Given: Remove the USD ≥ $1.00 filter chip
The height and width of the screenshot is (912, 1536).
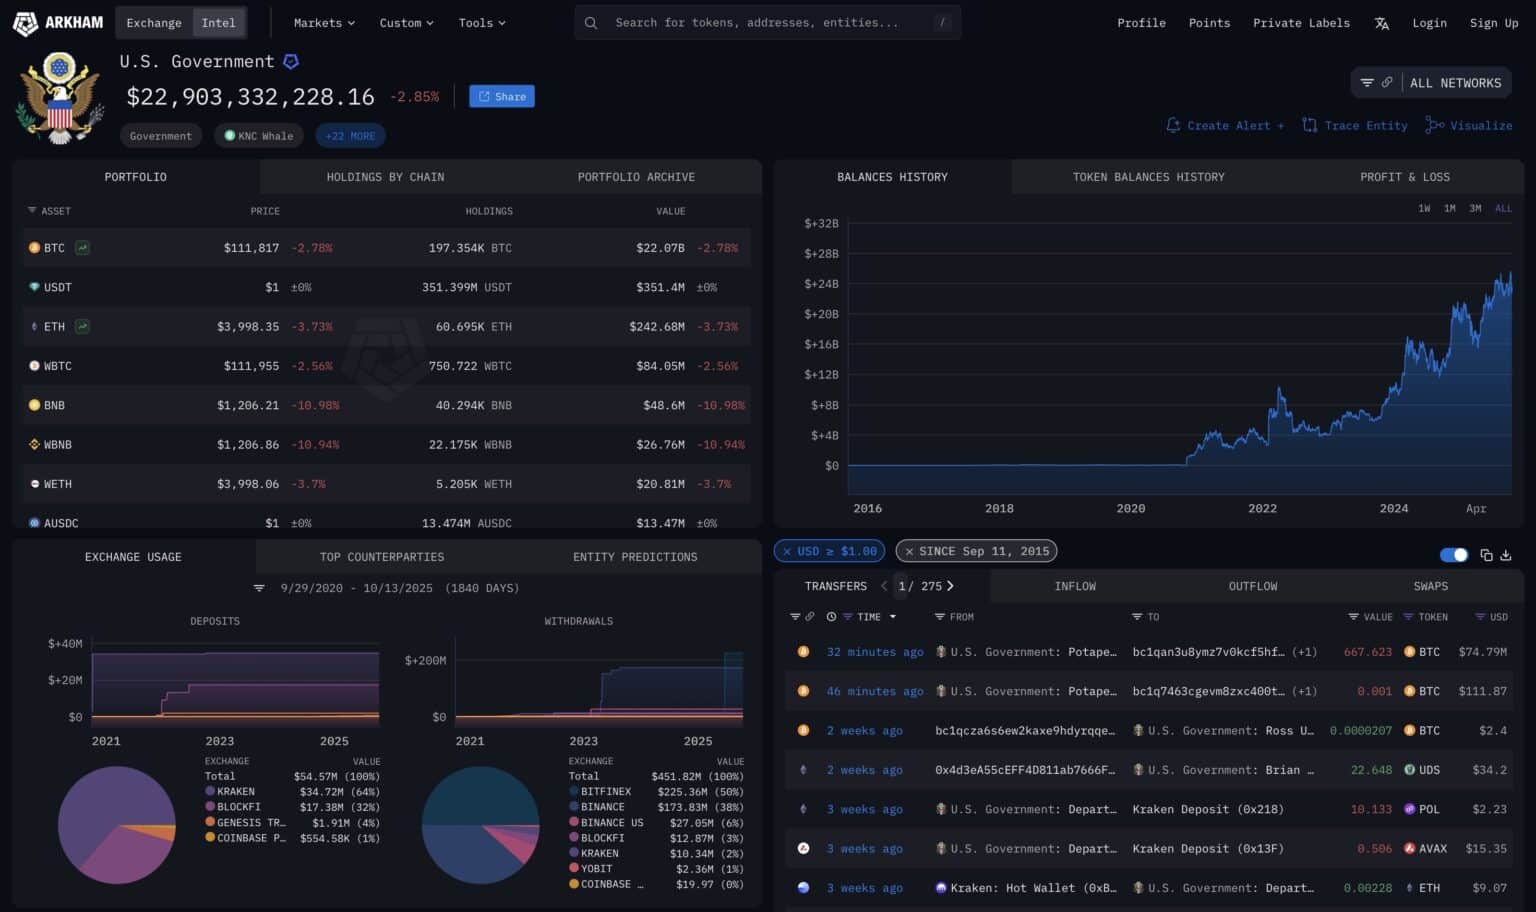Looking at the screenshot, I should (x=787, y=551).
